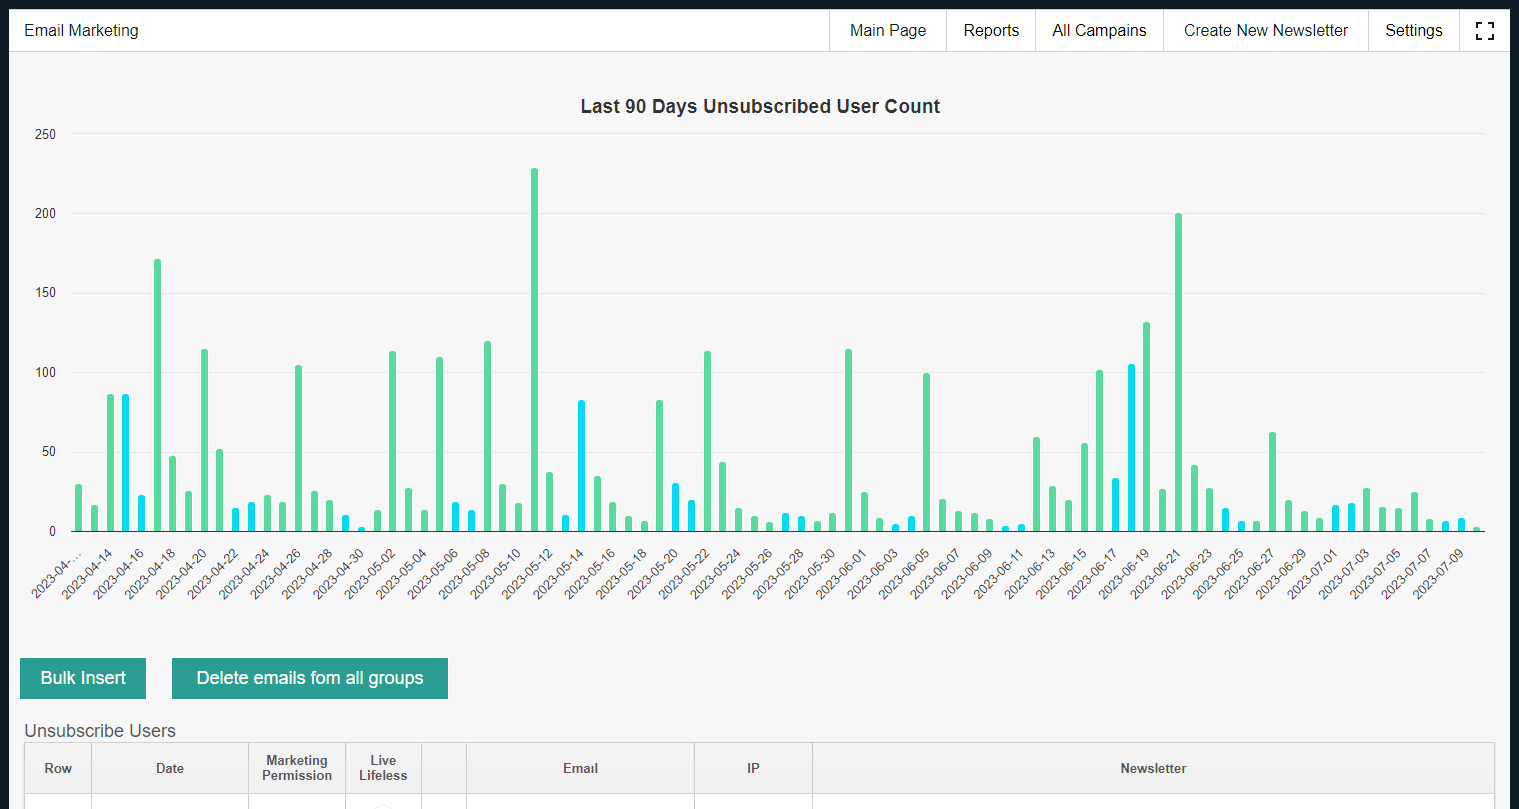This screenshot has width=1519, height=809.
Task: Open the Main Page menu item
Action: click(888, 31)
